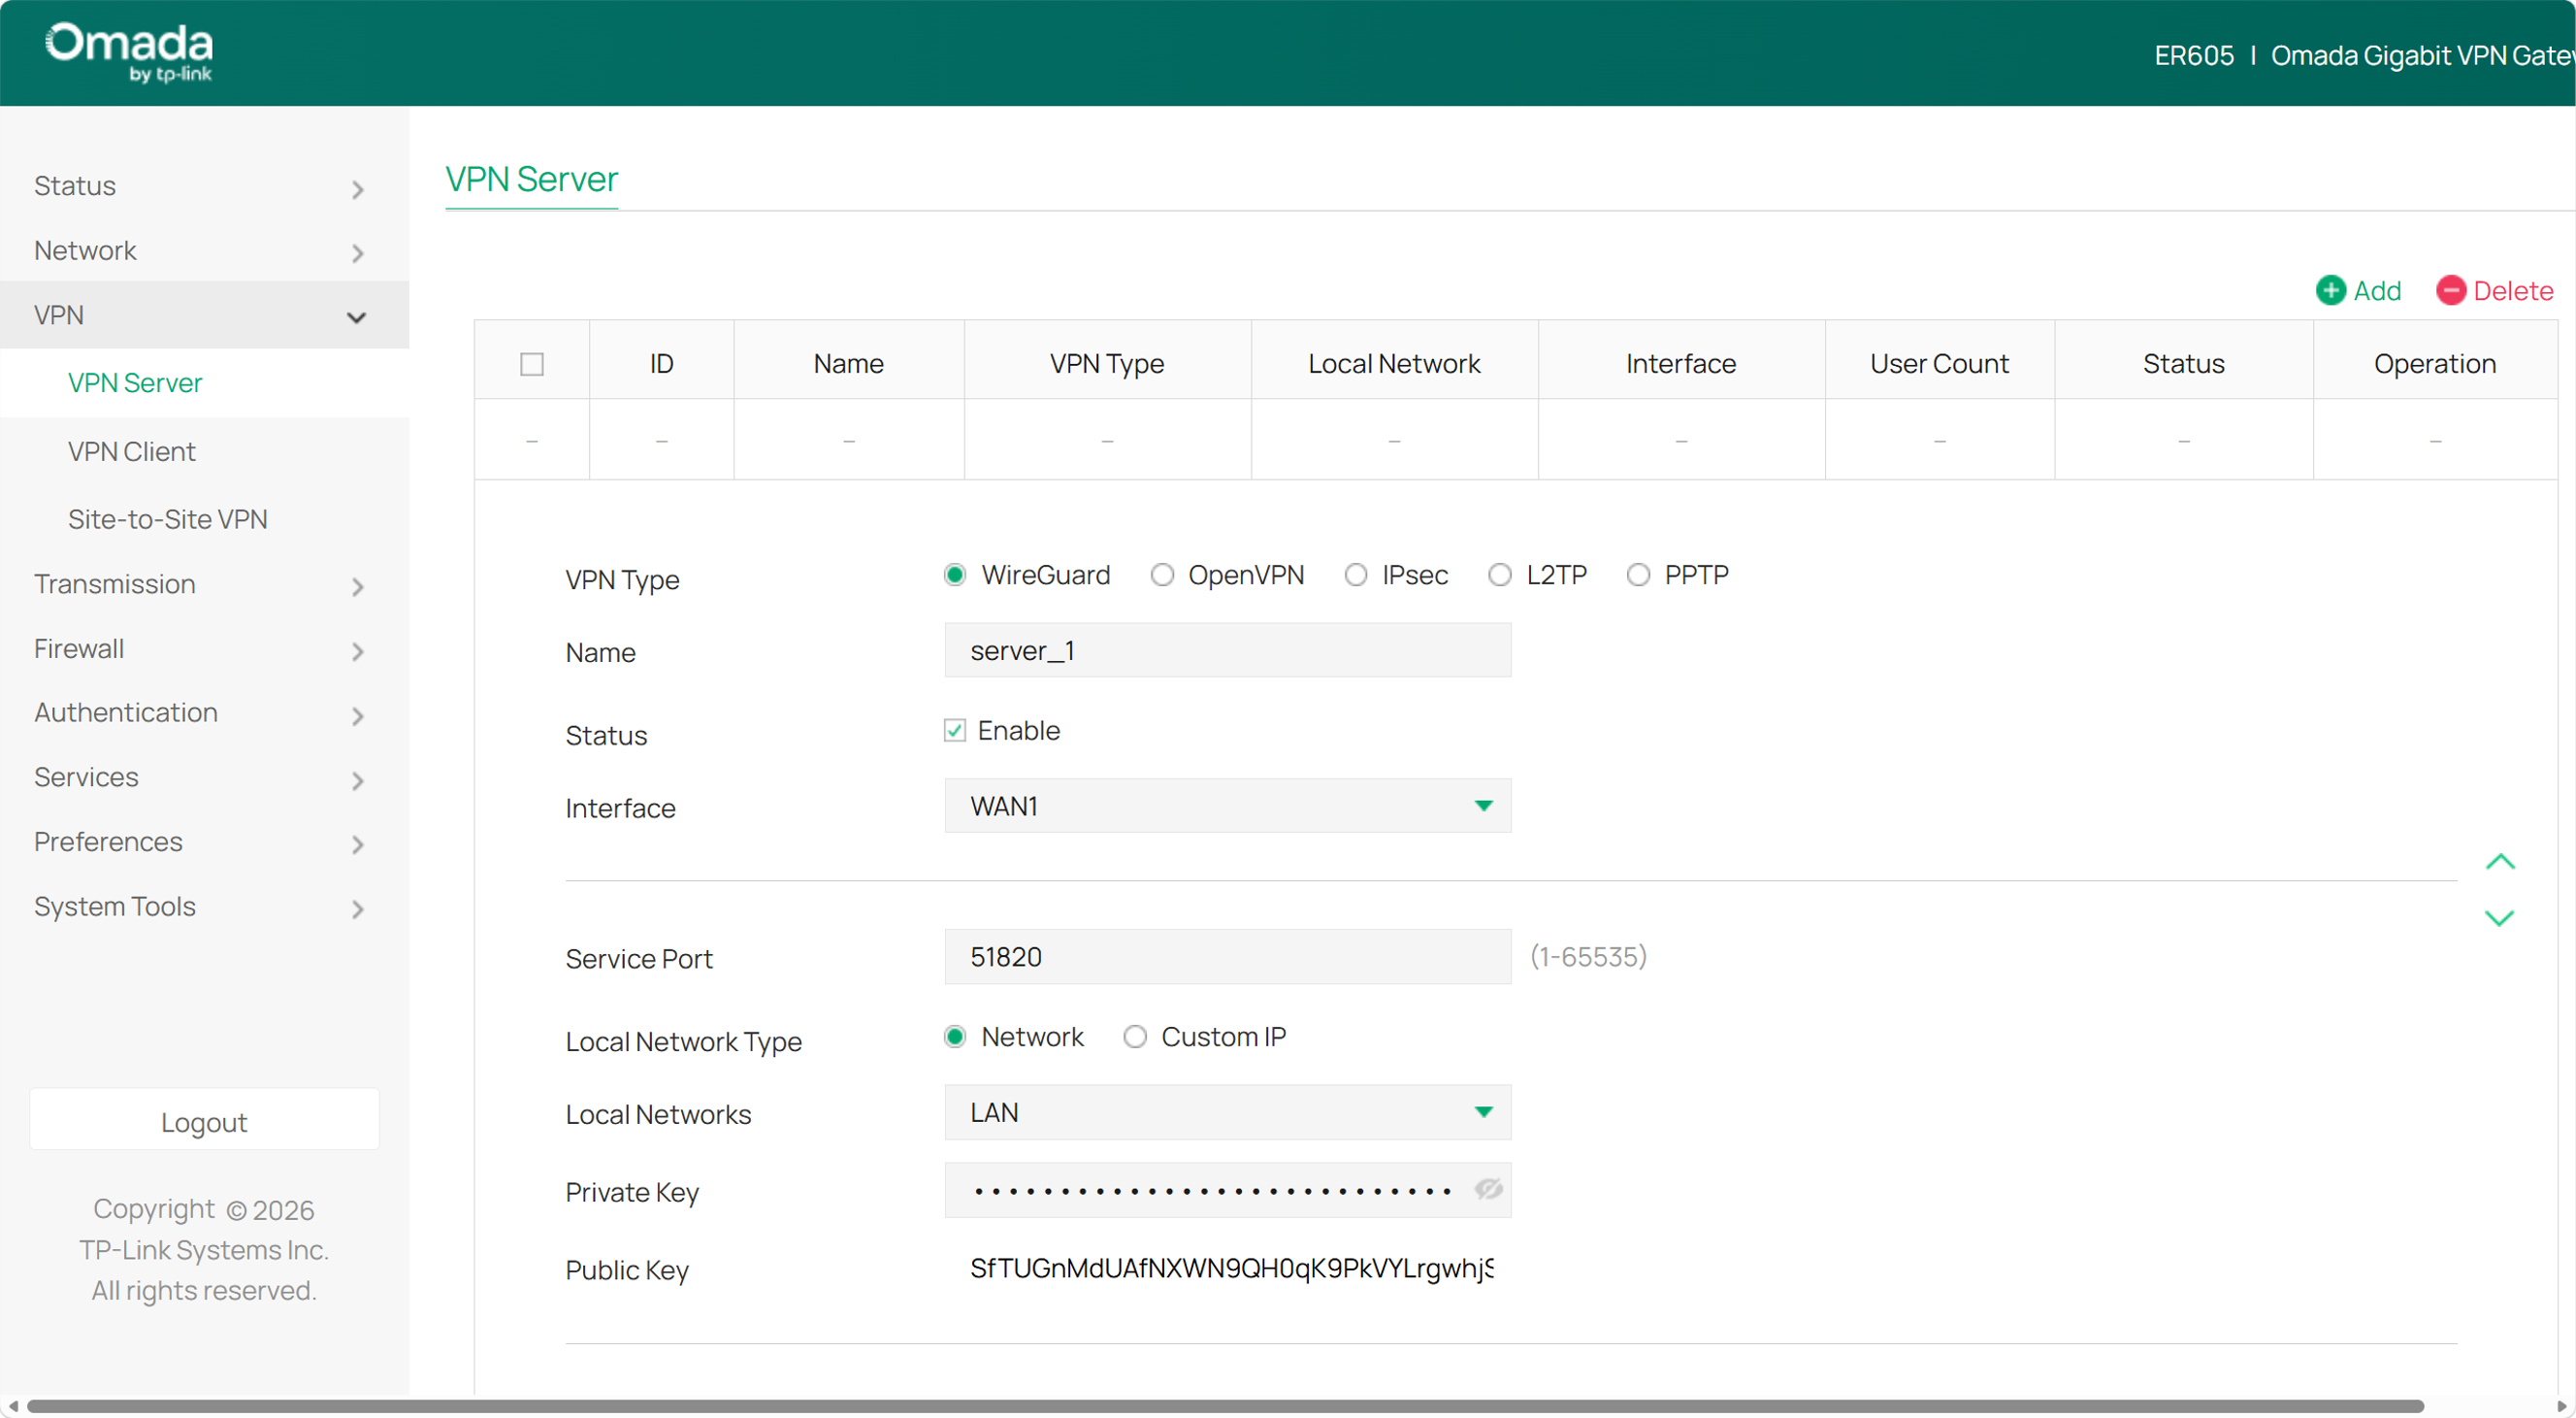
Task: Click the User Count column header
Action: coord(1939,364)
